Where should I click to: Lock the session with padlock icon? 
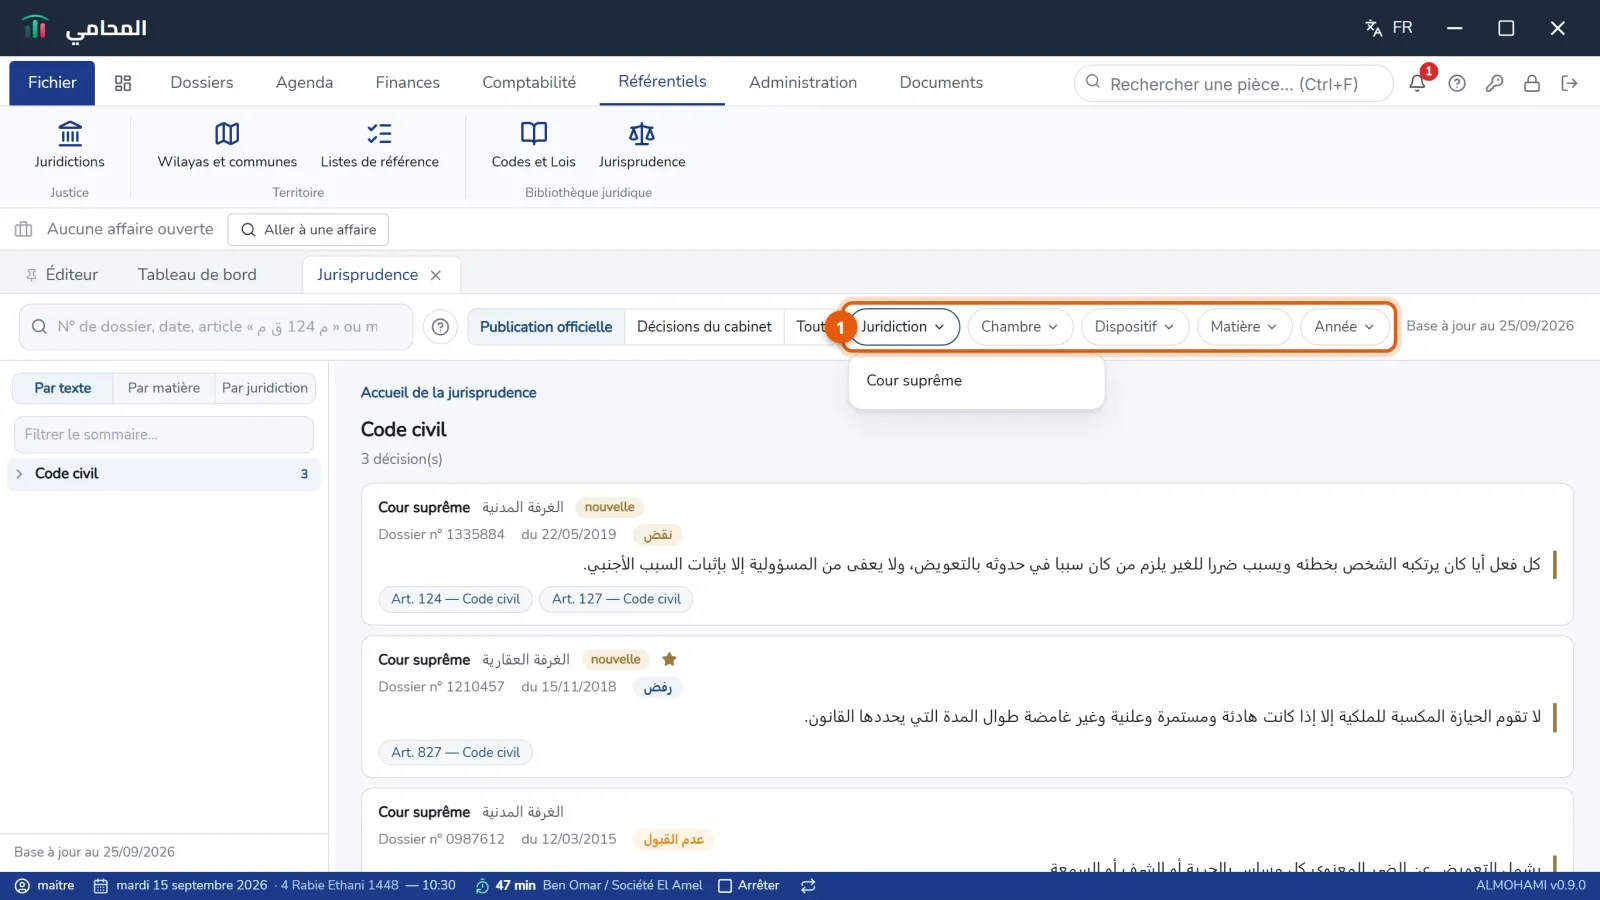(1531, 83)
